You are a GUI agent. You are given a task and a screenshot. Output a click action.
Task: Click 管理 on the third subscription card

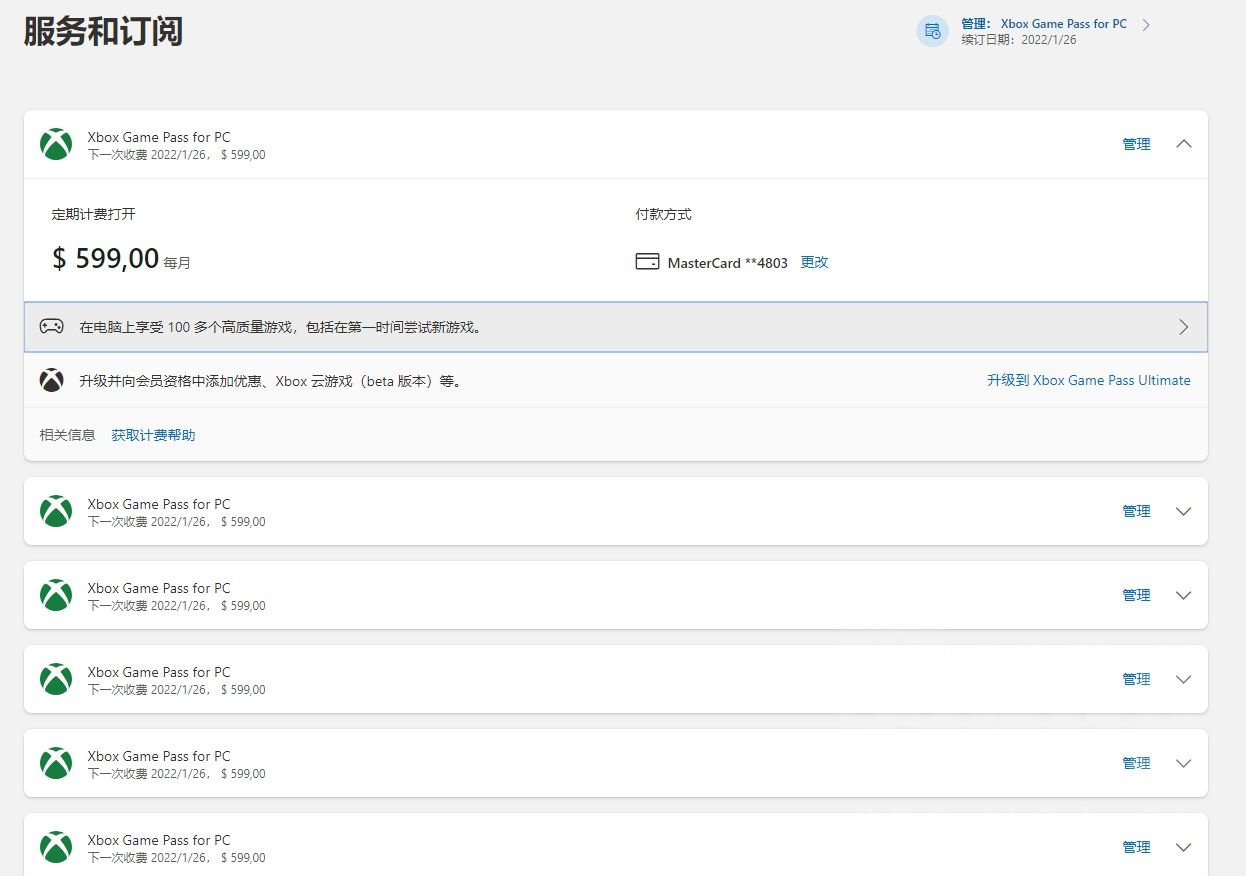(1136, 595)
